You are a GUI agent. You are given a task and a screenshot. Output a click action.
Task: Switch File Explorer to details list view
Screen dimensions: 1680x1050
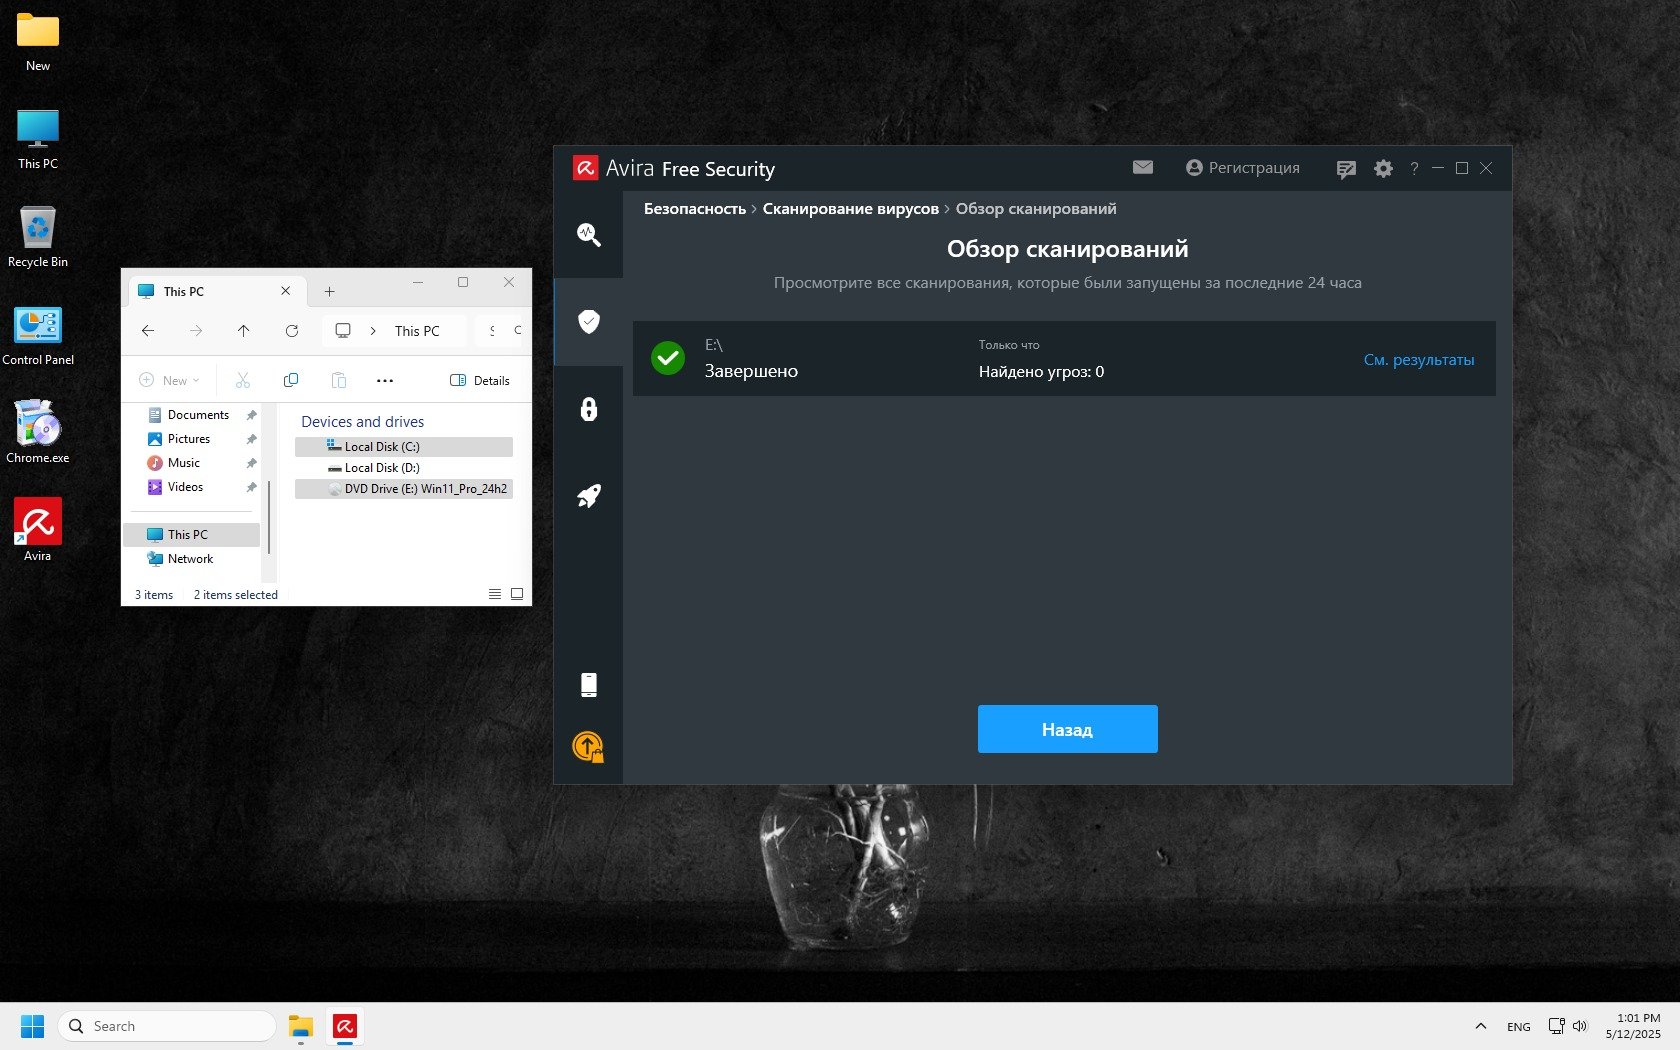(x=495, y=594)
